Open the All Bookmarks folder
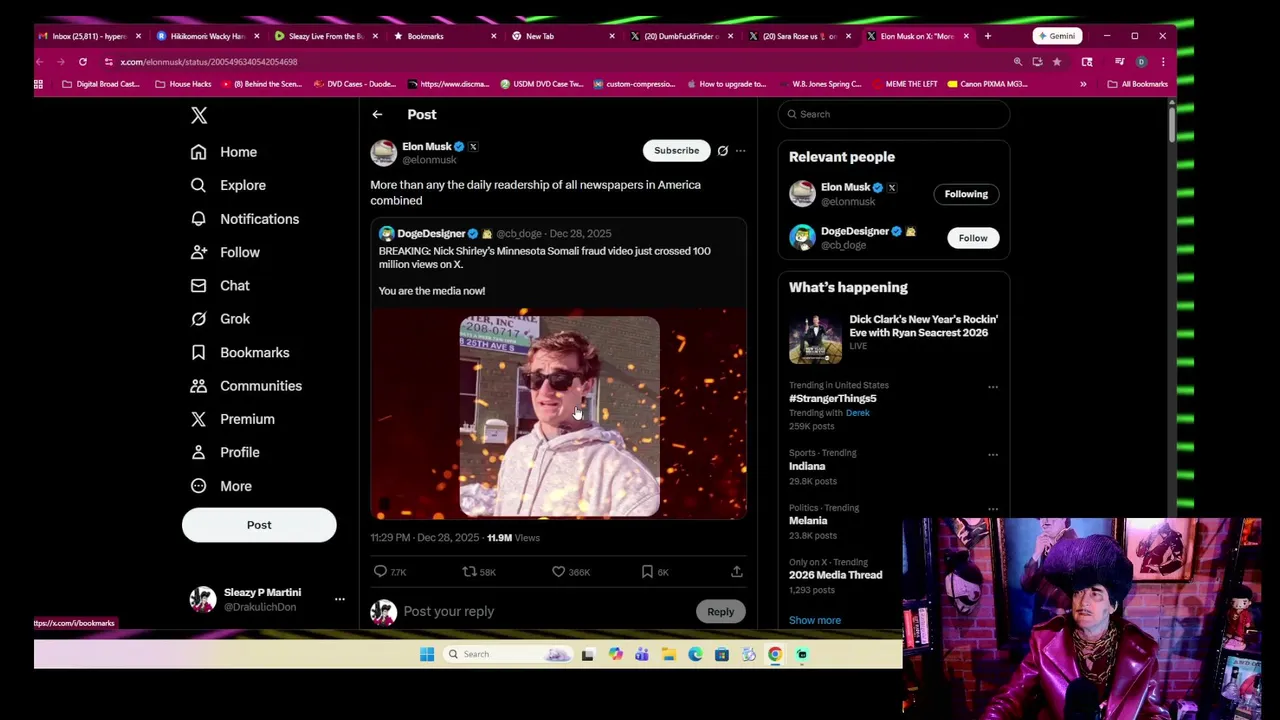The height and width of the screenshot is (720, 1280). point(1138,84)
